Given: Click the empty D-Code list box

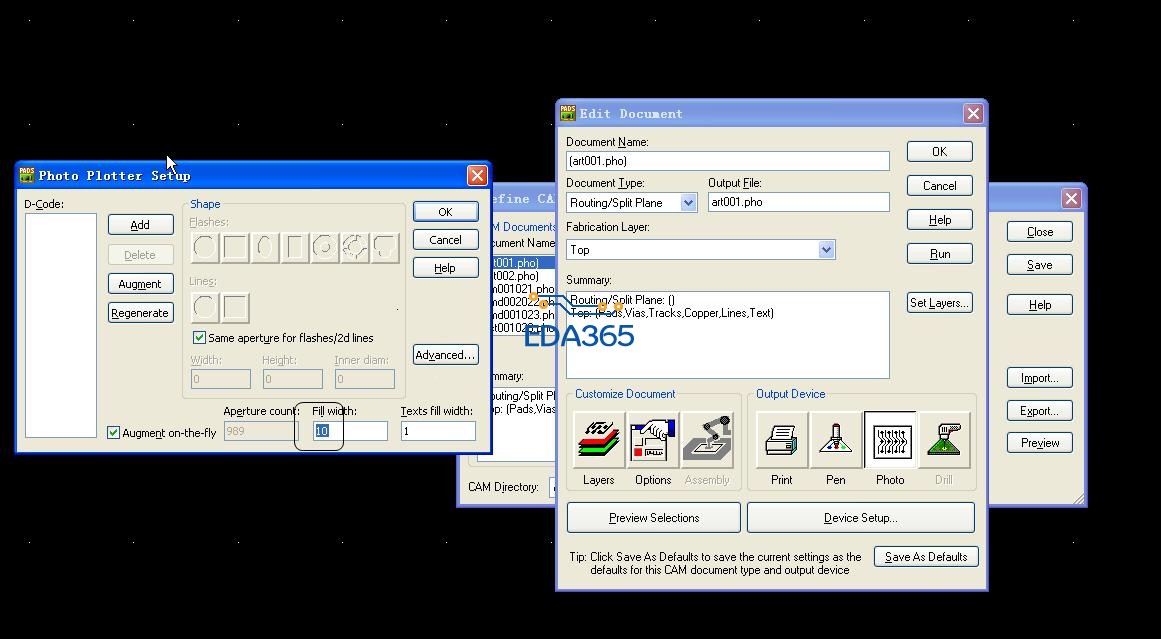Looking at the screenshot, I should [61, 326].
